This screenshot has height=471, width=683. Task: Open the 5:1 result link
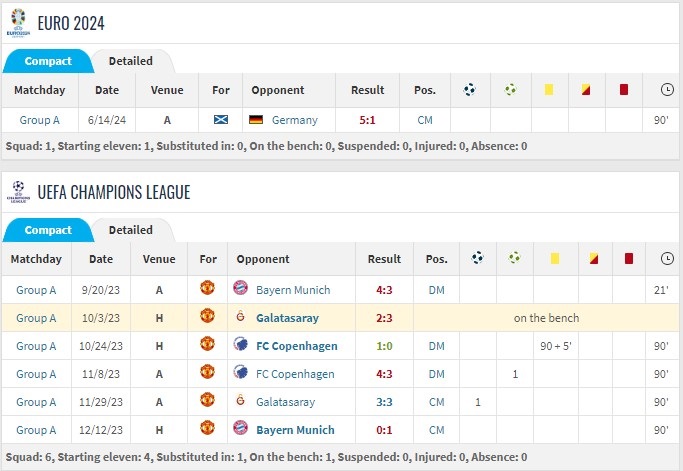pos(367,120)
